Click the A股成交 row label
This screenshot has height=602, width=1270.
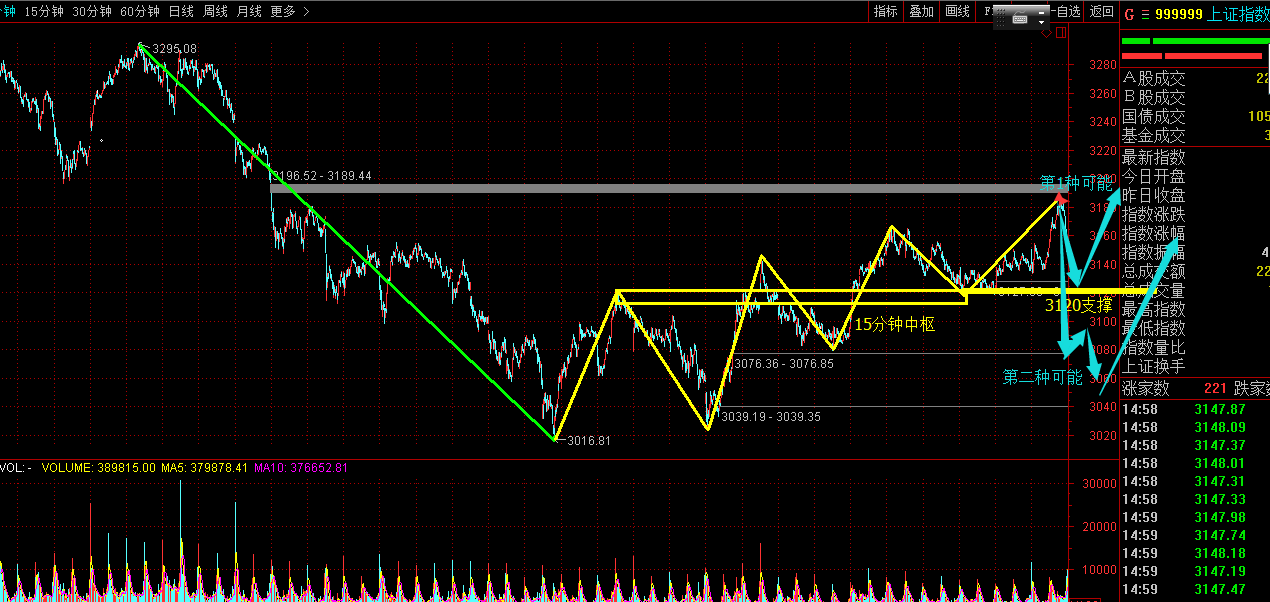coord(1154,78)
